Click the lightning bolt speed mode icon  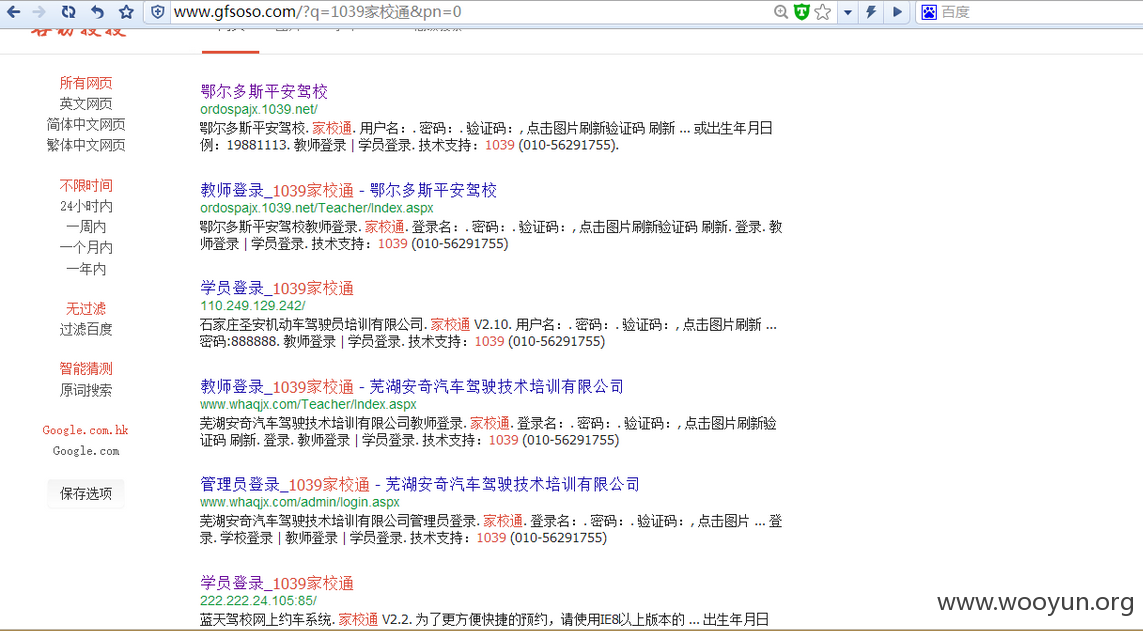point(871,12)
